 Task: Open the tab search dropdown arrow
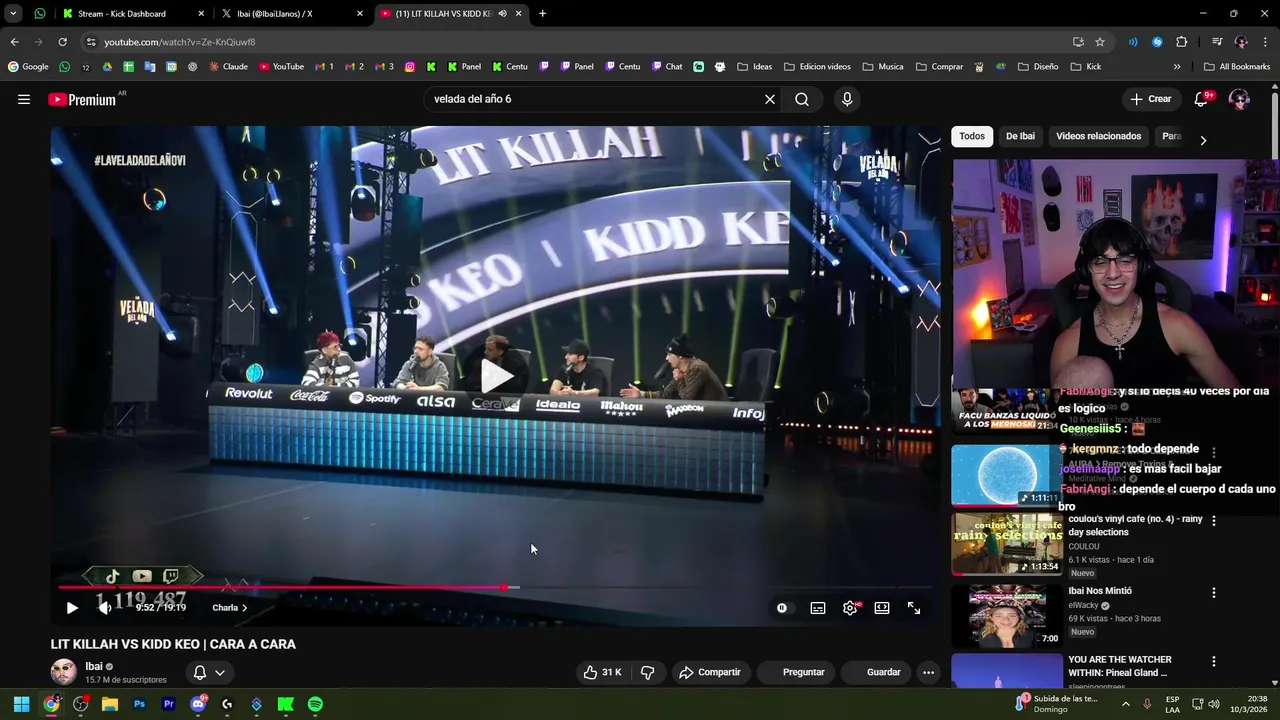pos(13,14)
